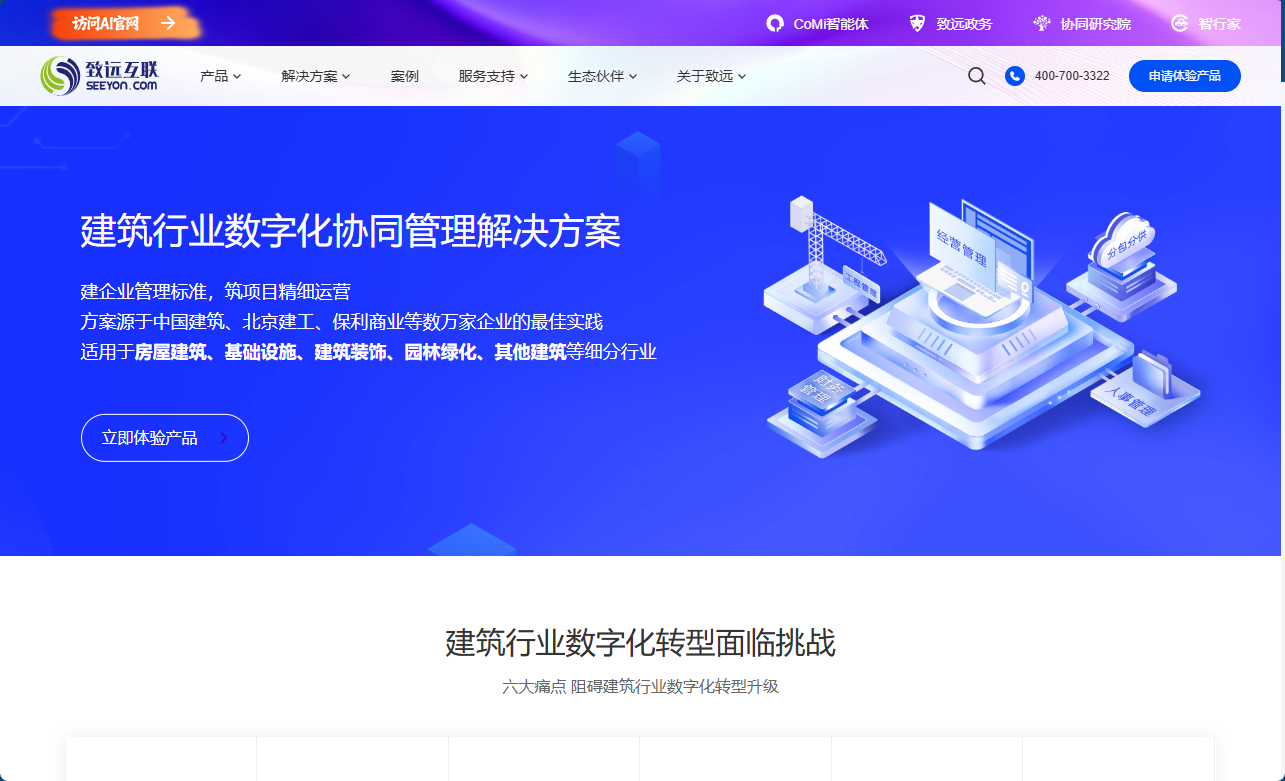Expand the 生态伙伴 dropdown menu

602,76
